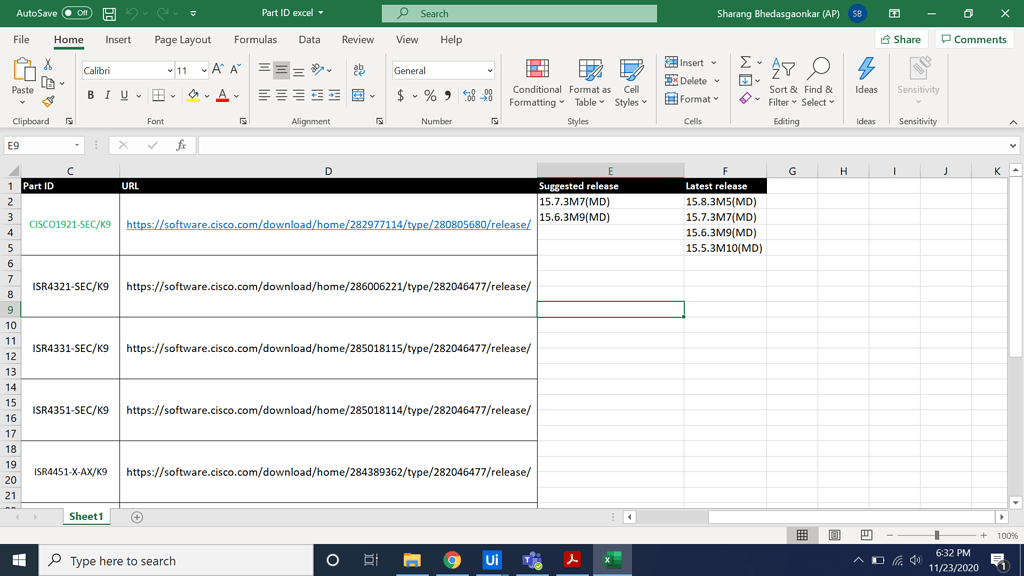
Task: Open the Review ribbon tab
Action: [x=357, y=39]
